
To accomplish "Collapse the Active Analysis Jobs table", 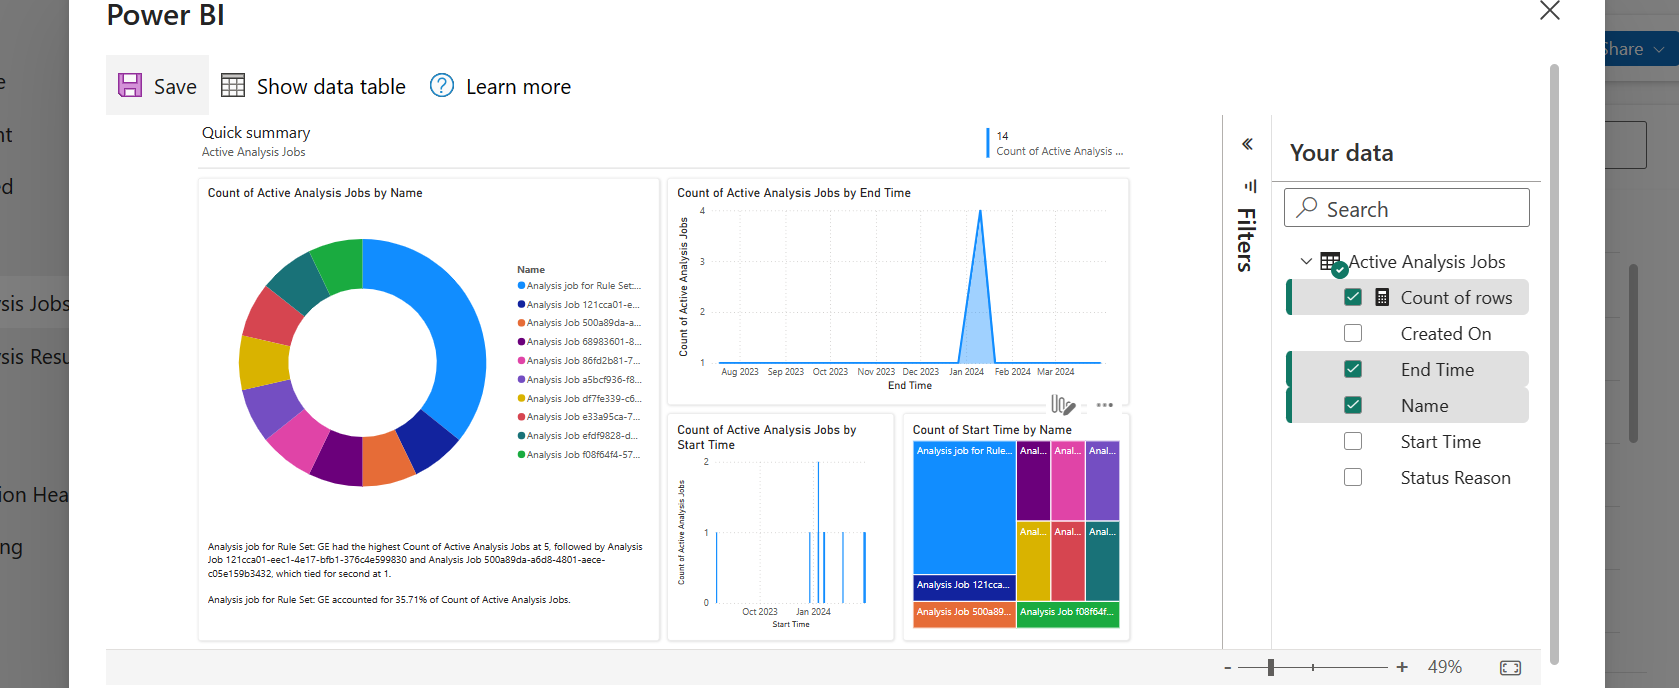I will pyautogui.click(x=1306, y=262).
